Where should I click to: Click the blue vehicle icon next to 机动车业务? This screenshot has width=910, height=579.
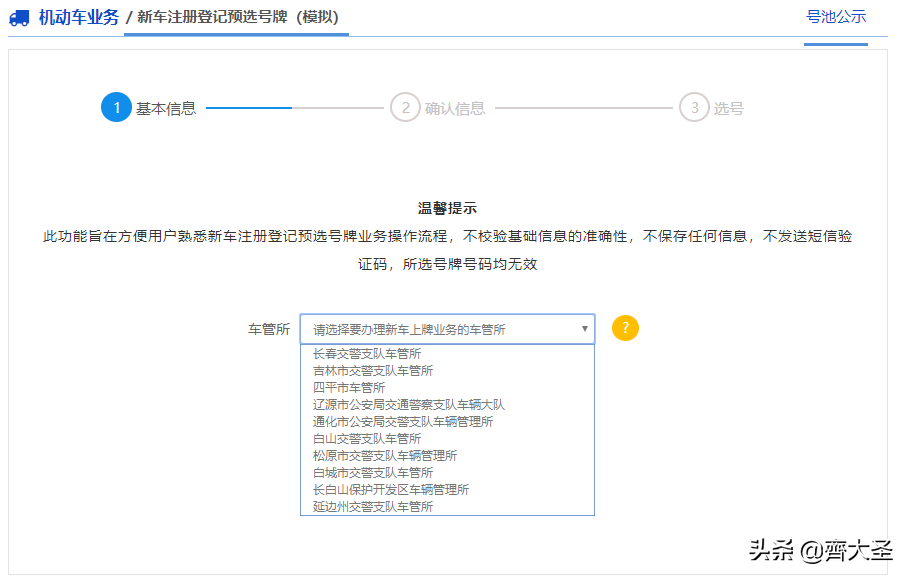pos(20,16)
